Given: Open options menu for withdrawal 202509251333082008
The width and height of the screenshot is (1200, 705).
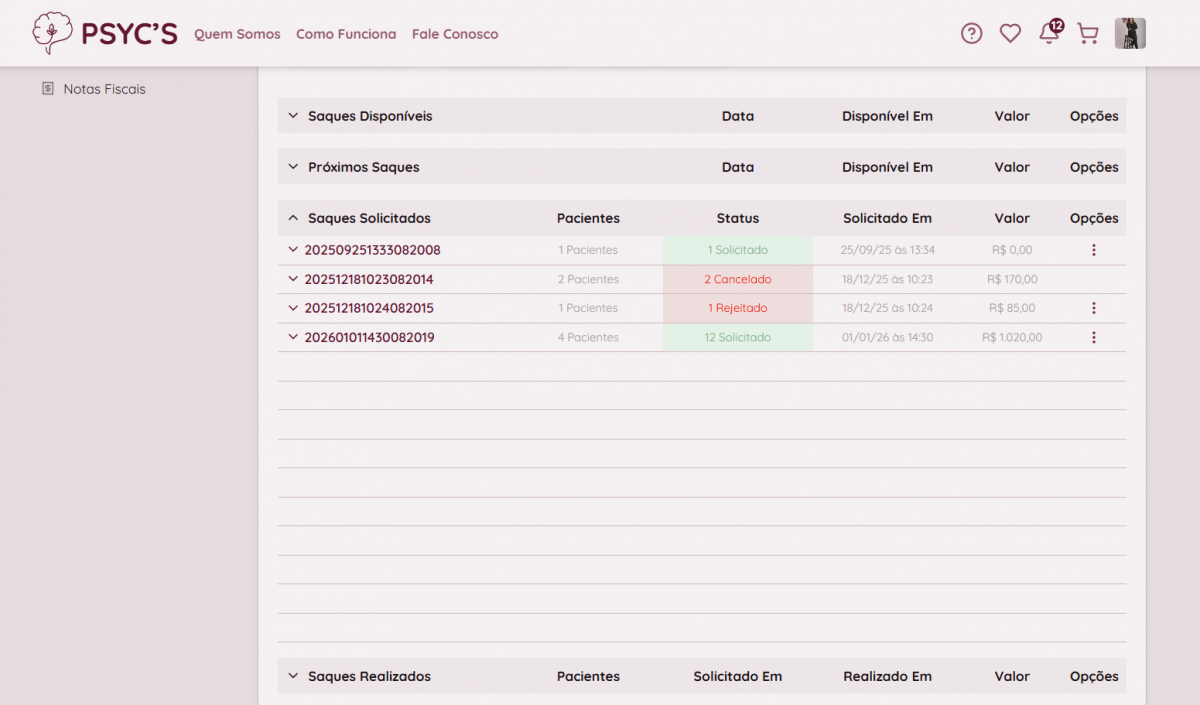Looking at the screenshot, I should coord(1093,250).
